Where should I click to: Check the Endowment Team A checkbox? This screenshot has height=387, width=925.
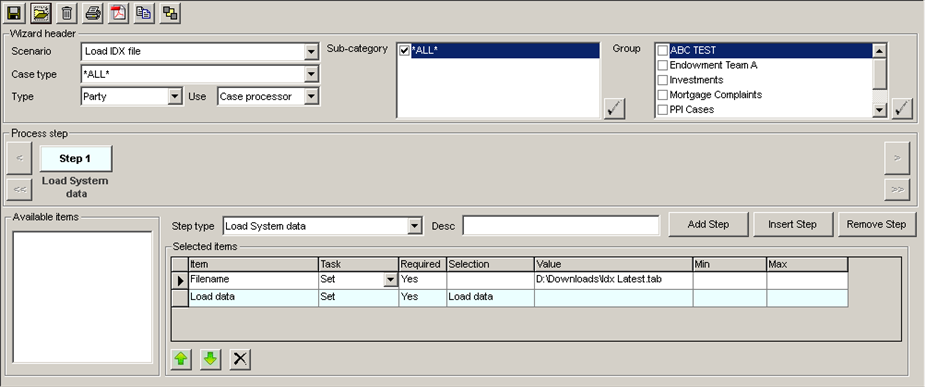[x=662, y=65]
